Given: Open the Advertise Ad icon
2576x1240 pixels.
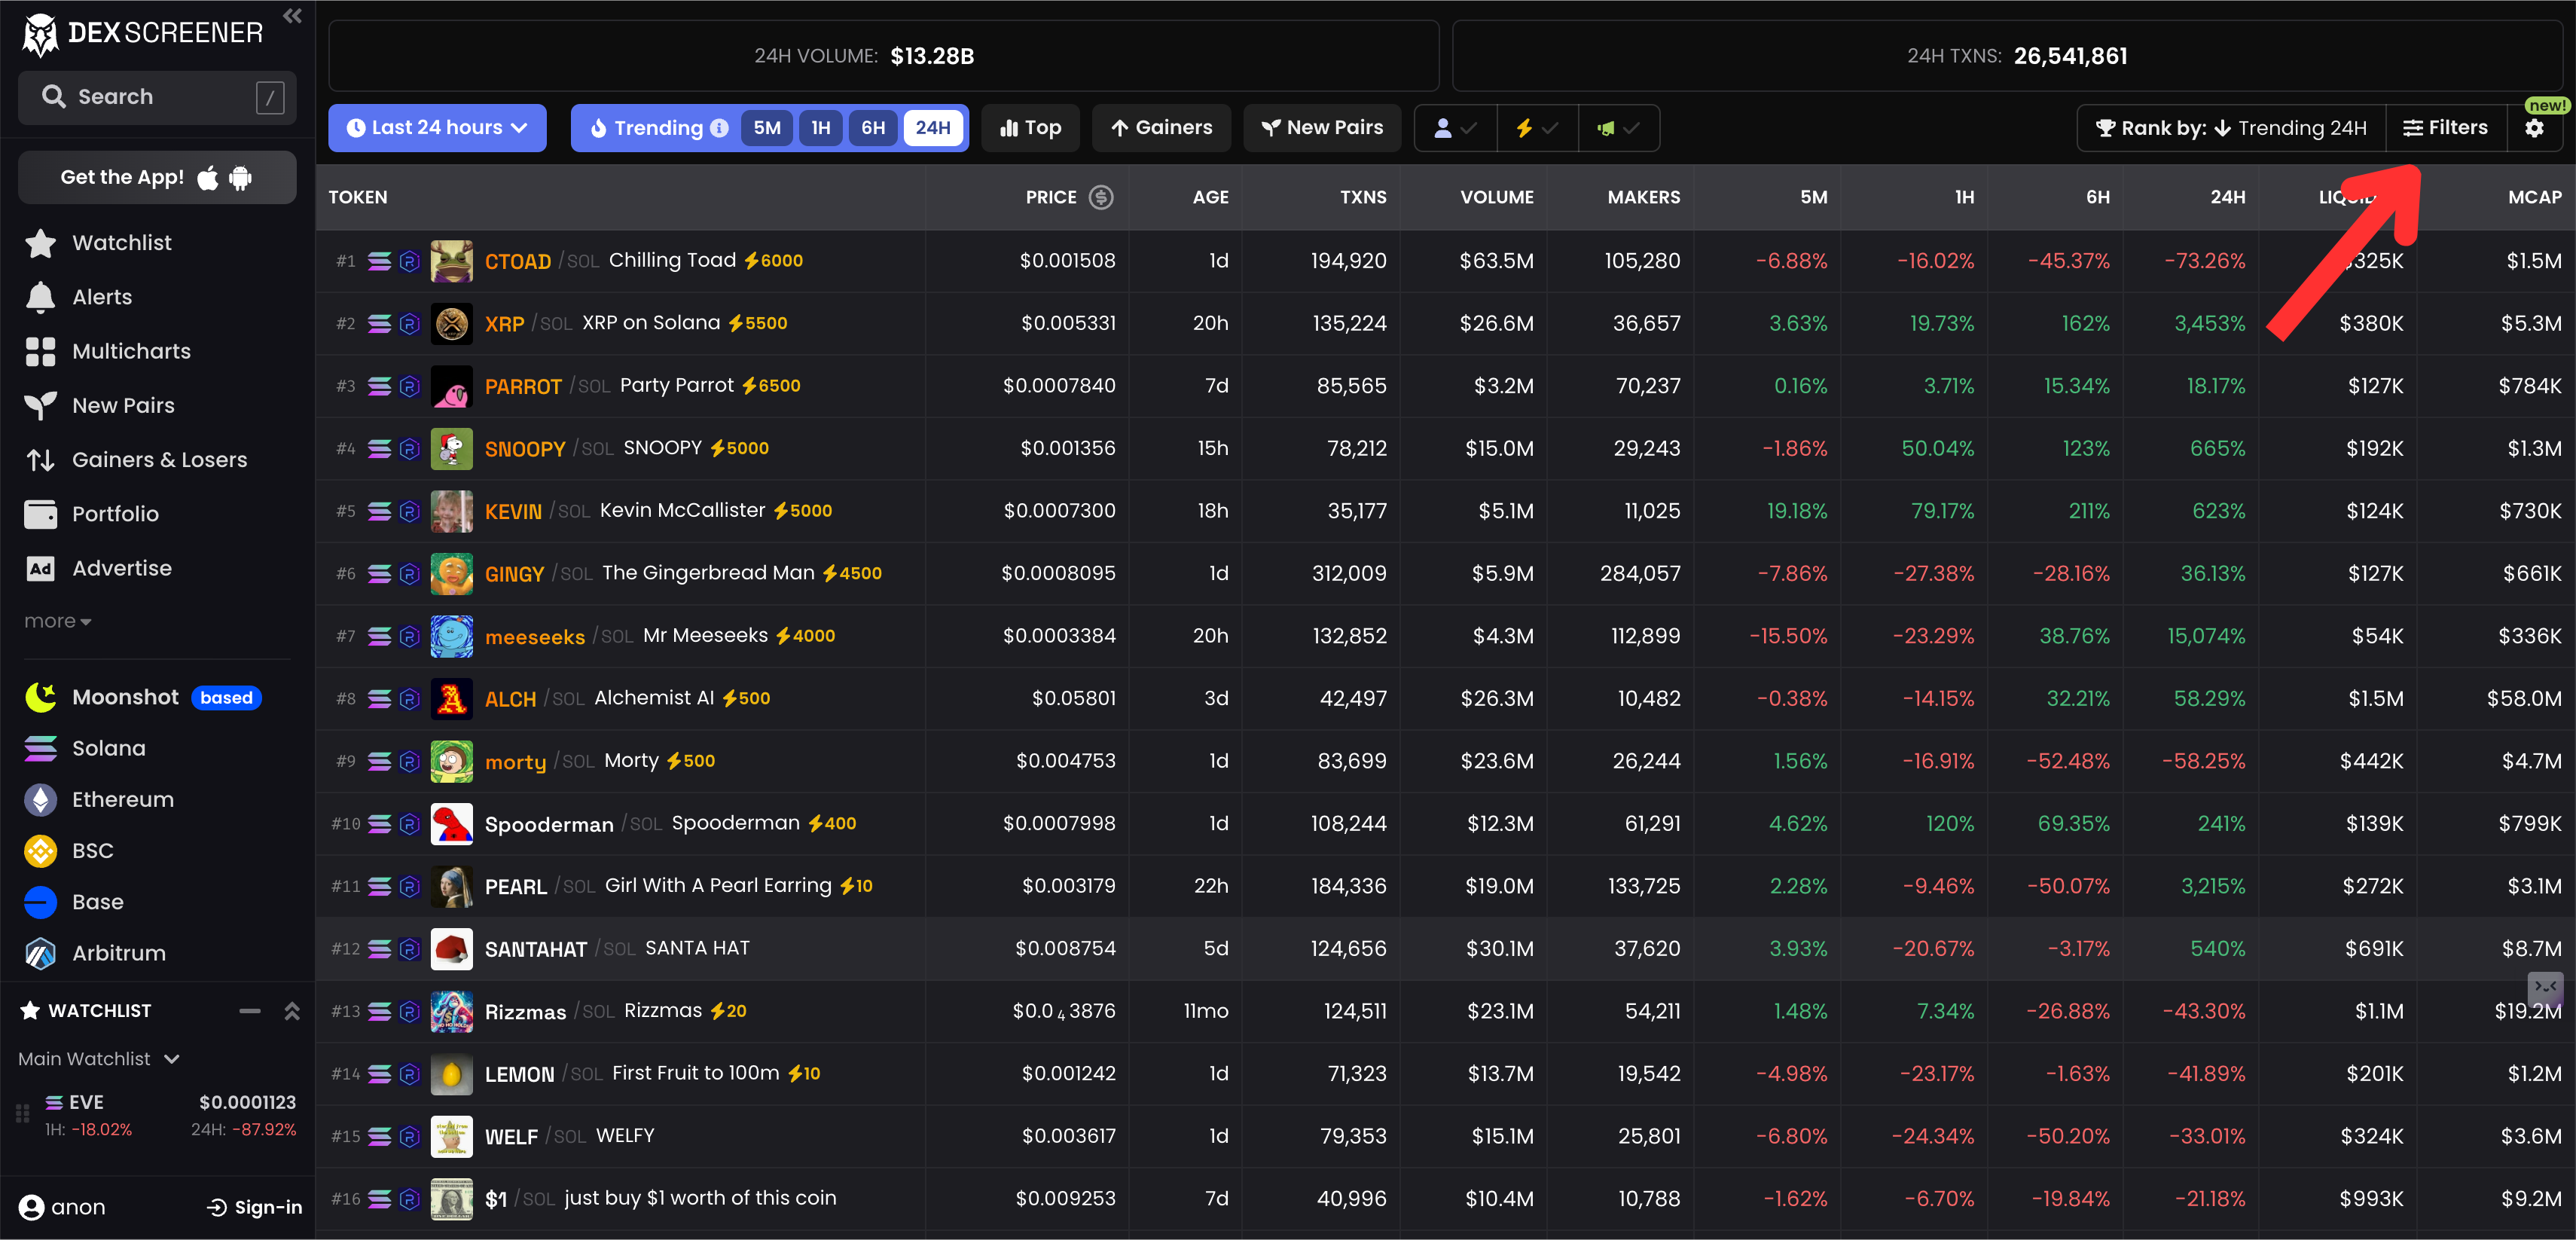Looking at the screenshot, I should click(40, 568).
